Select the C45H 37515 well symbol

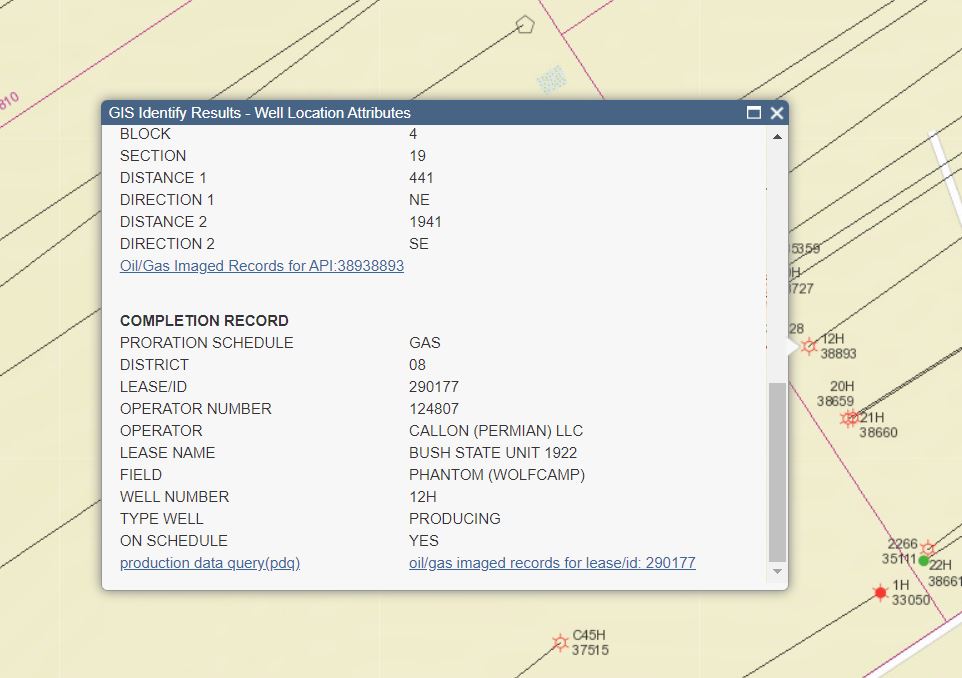(x=560, y=642)
